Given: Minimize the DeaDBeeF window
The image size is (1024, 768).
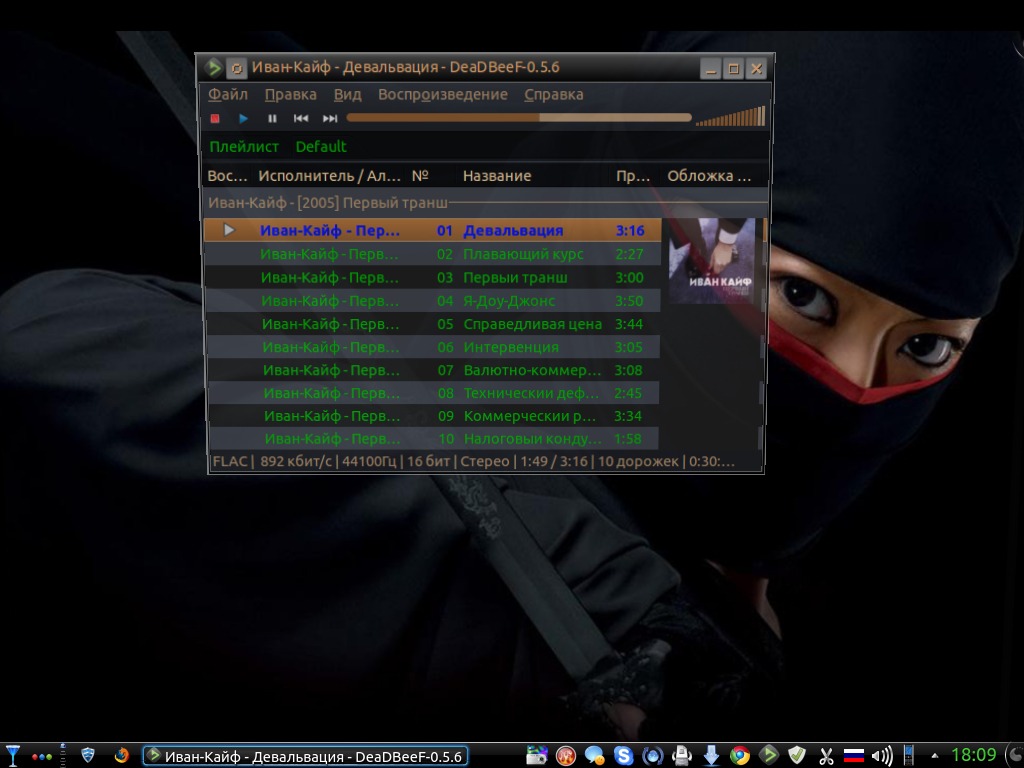Looking at the screenshot, I should click(711, 69).
